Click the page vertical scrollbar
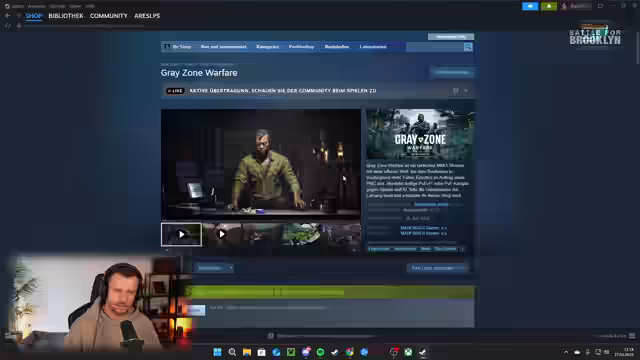The image size is (640, 360). click(637, 47)
